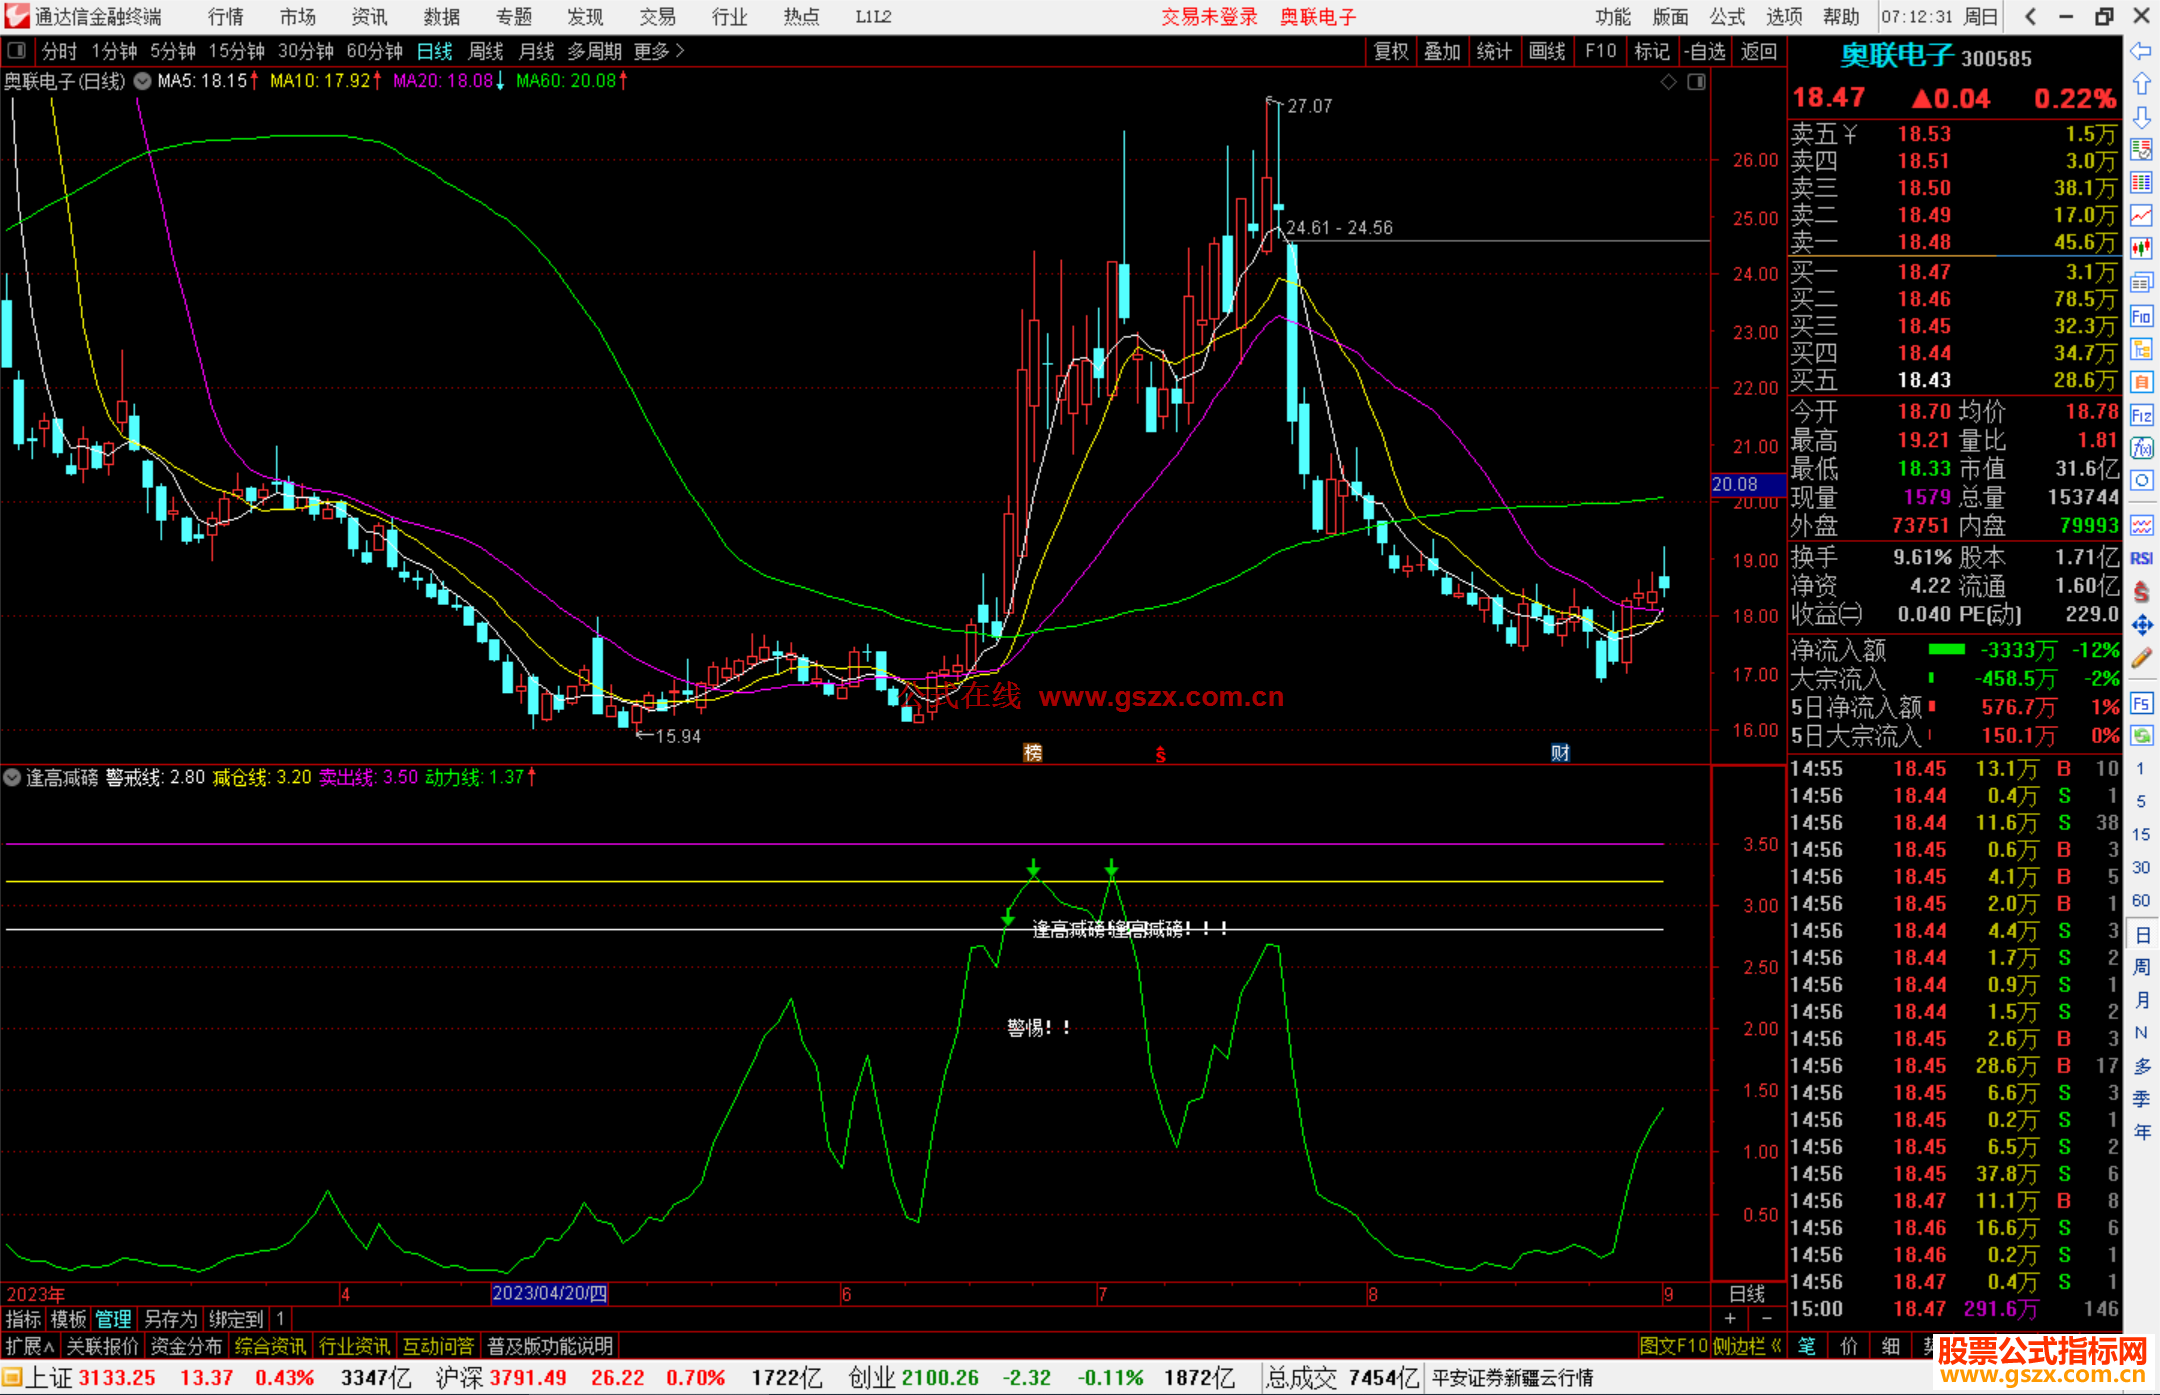Click the green refresh icon in sidebar
The image size is (2160, 1395).
pyautogui.click(x=2141, y=736)
